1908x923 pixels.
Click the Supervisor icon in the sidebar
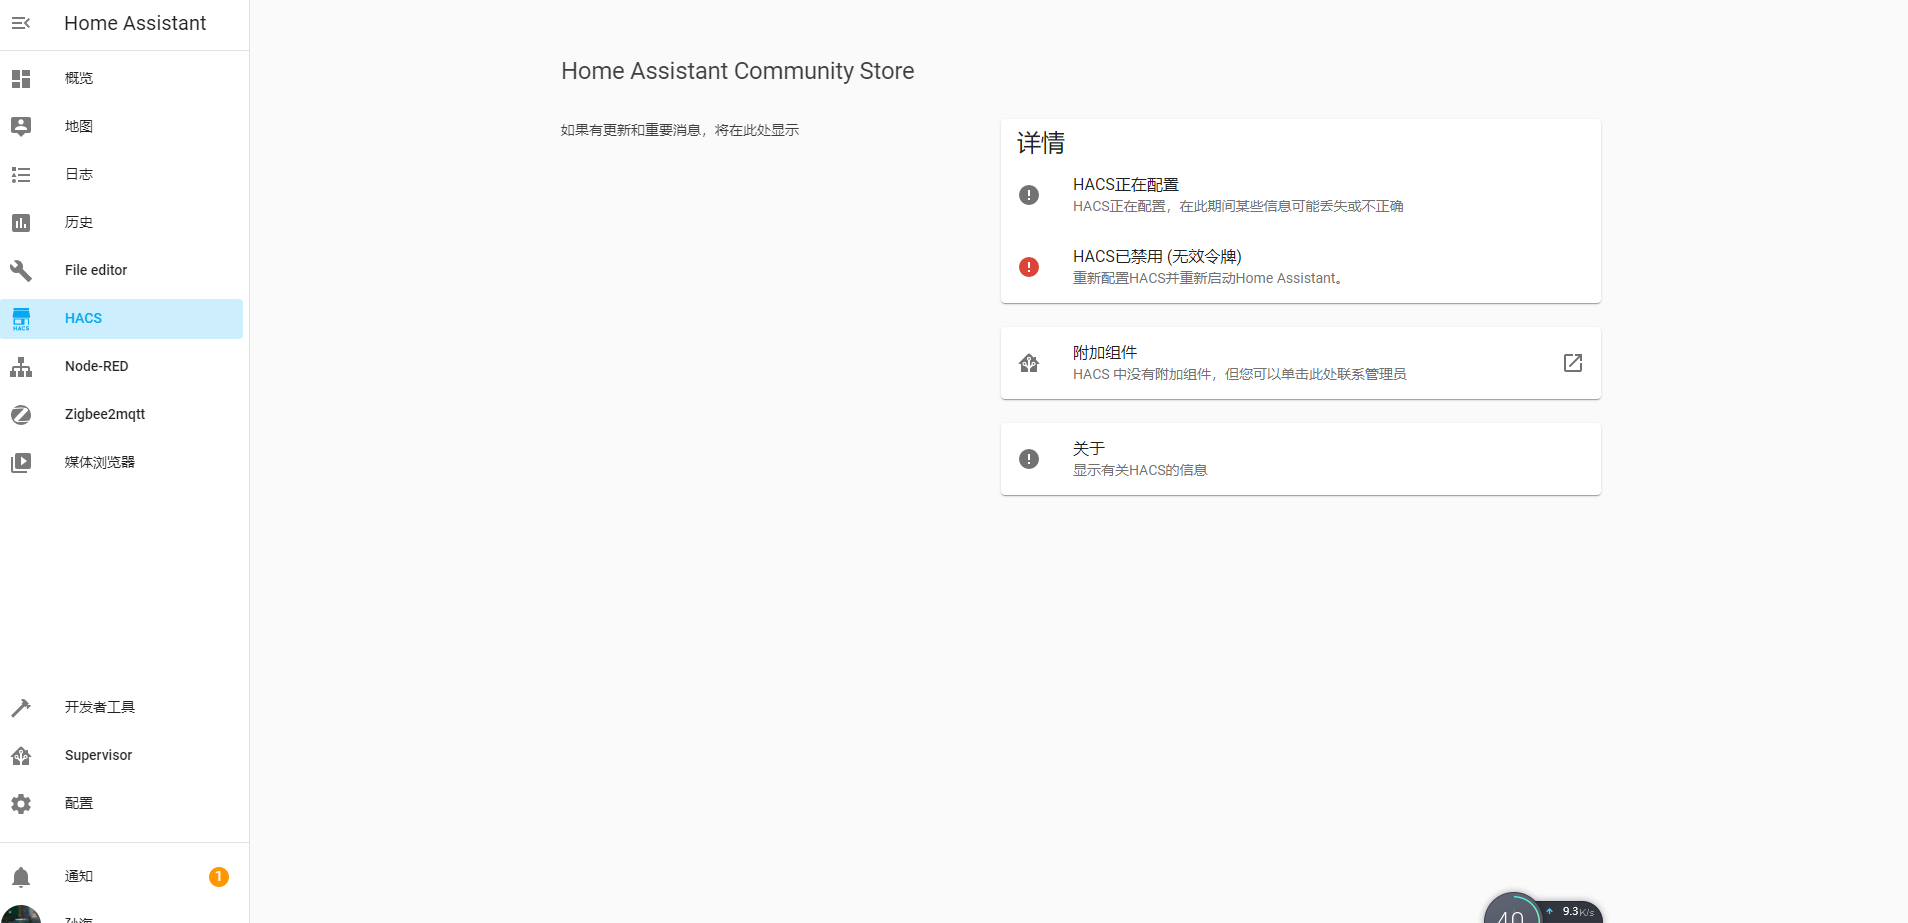(x=21, y=755)
